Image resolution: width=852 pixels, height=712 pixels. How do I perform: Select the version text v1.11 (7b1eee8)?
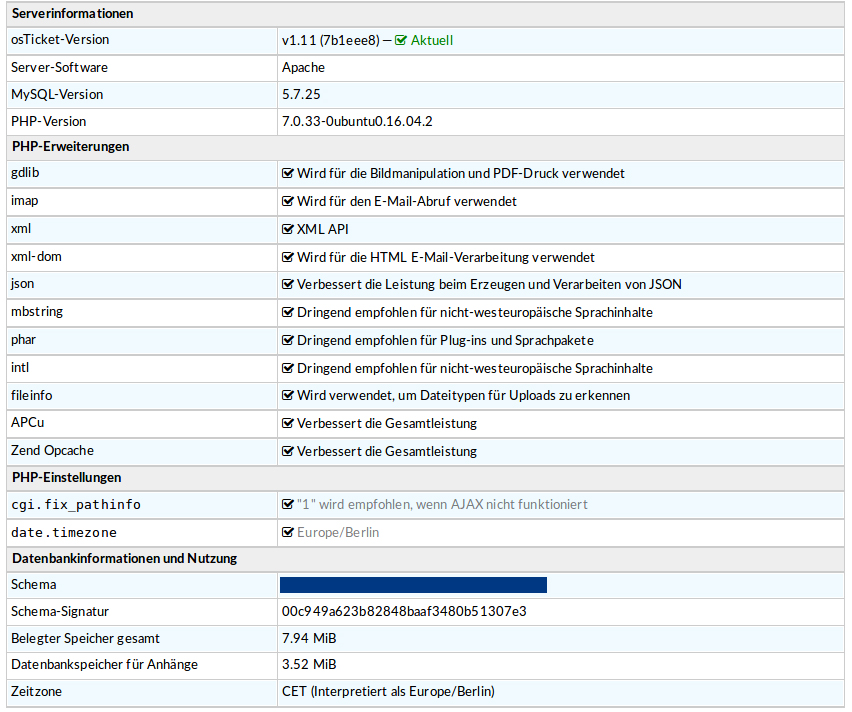(330, 40)
